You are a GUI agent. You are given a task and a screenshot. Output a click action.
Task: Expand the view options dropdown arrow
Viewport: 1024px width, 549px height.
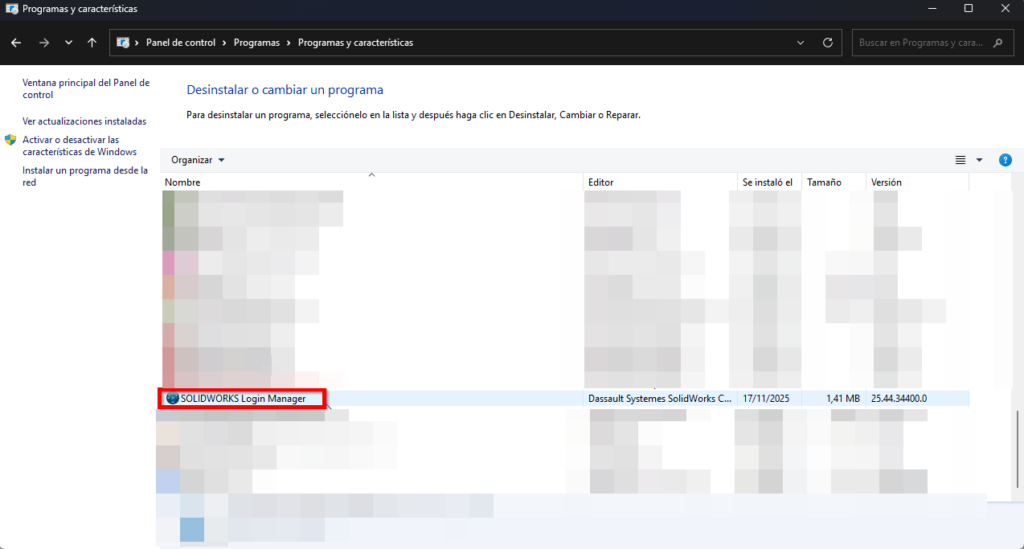979,160
